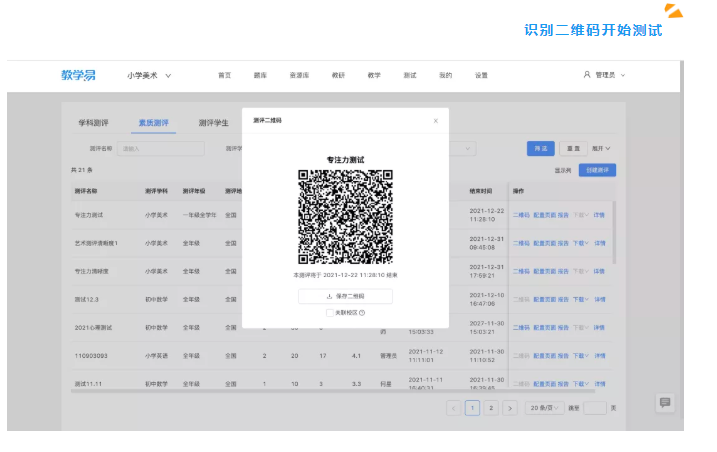This screenshot has width=717, height=452.
Task: Check the 关联校区 checkbox
Action: pos(330,313)
